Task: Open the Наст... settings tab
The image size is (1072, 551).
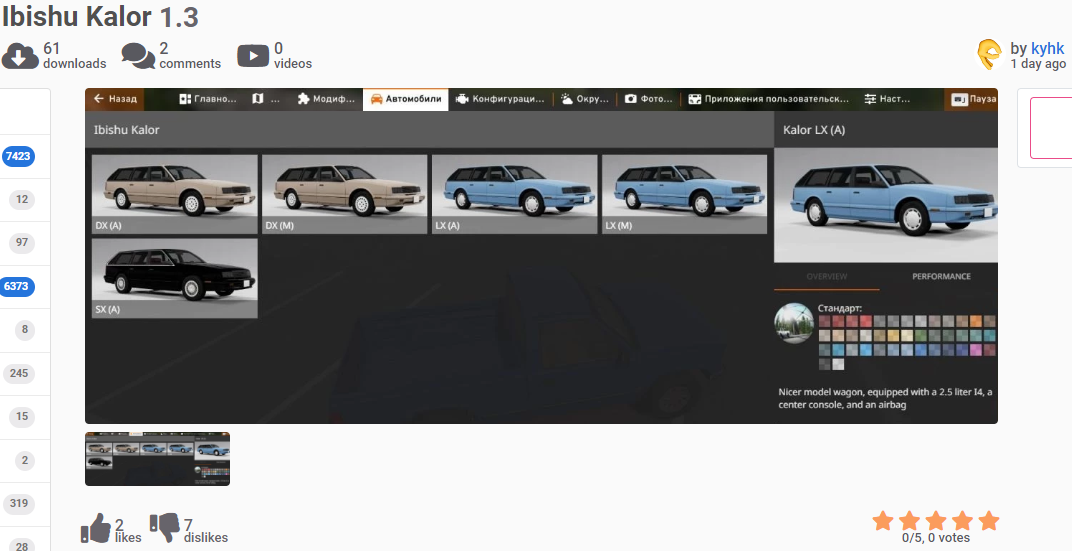Action: (887, 99)
